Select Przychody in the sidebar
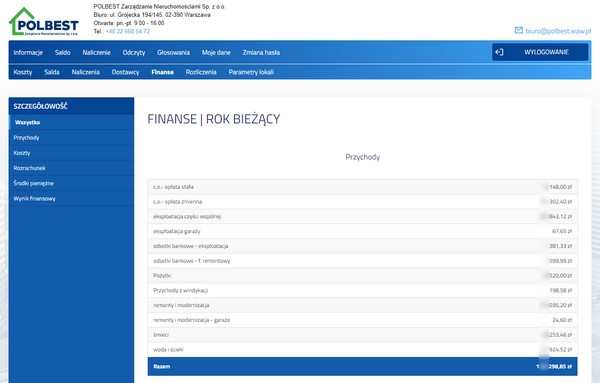This screenshot has width=600, height=383. pos(72,137)
